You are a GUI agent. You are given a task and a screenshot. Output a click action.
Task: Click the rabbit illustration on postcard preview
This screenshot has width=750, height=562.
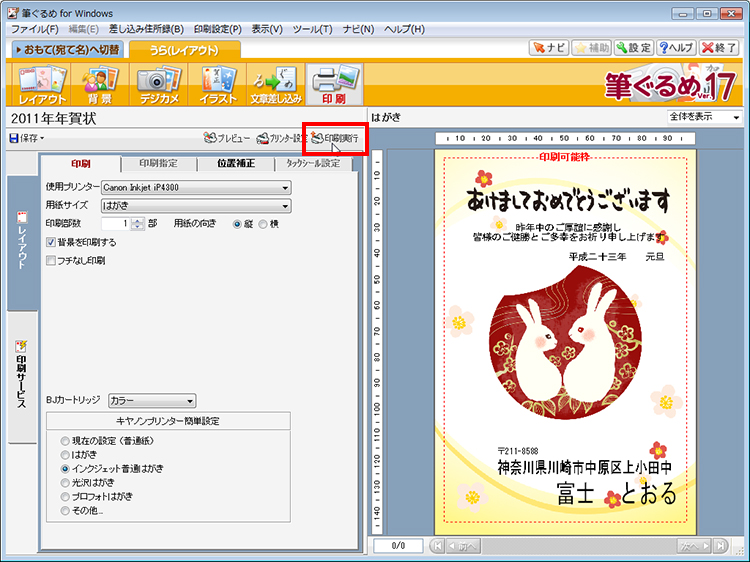tap(564, 343)
